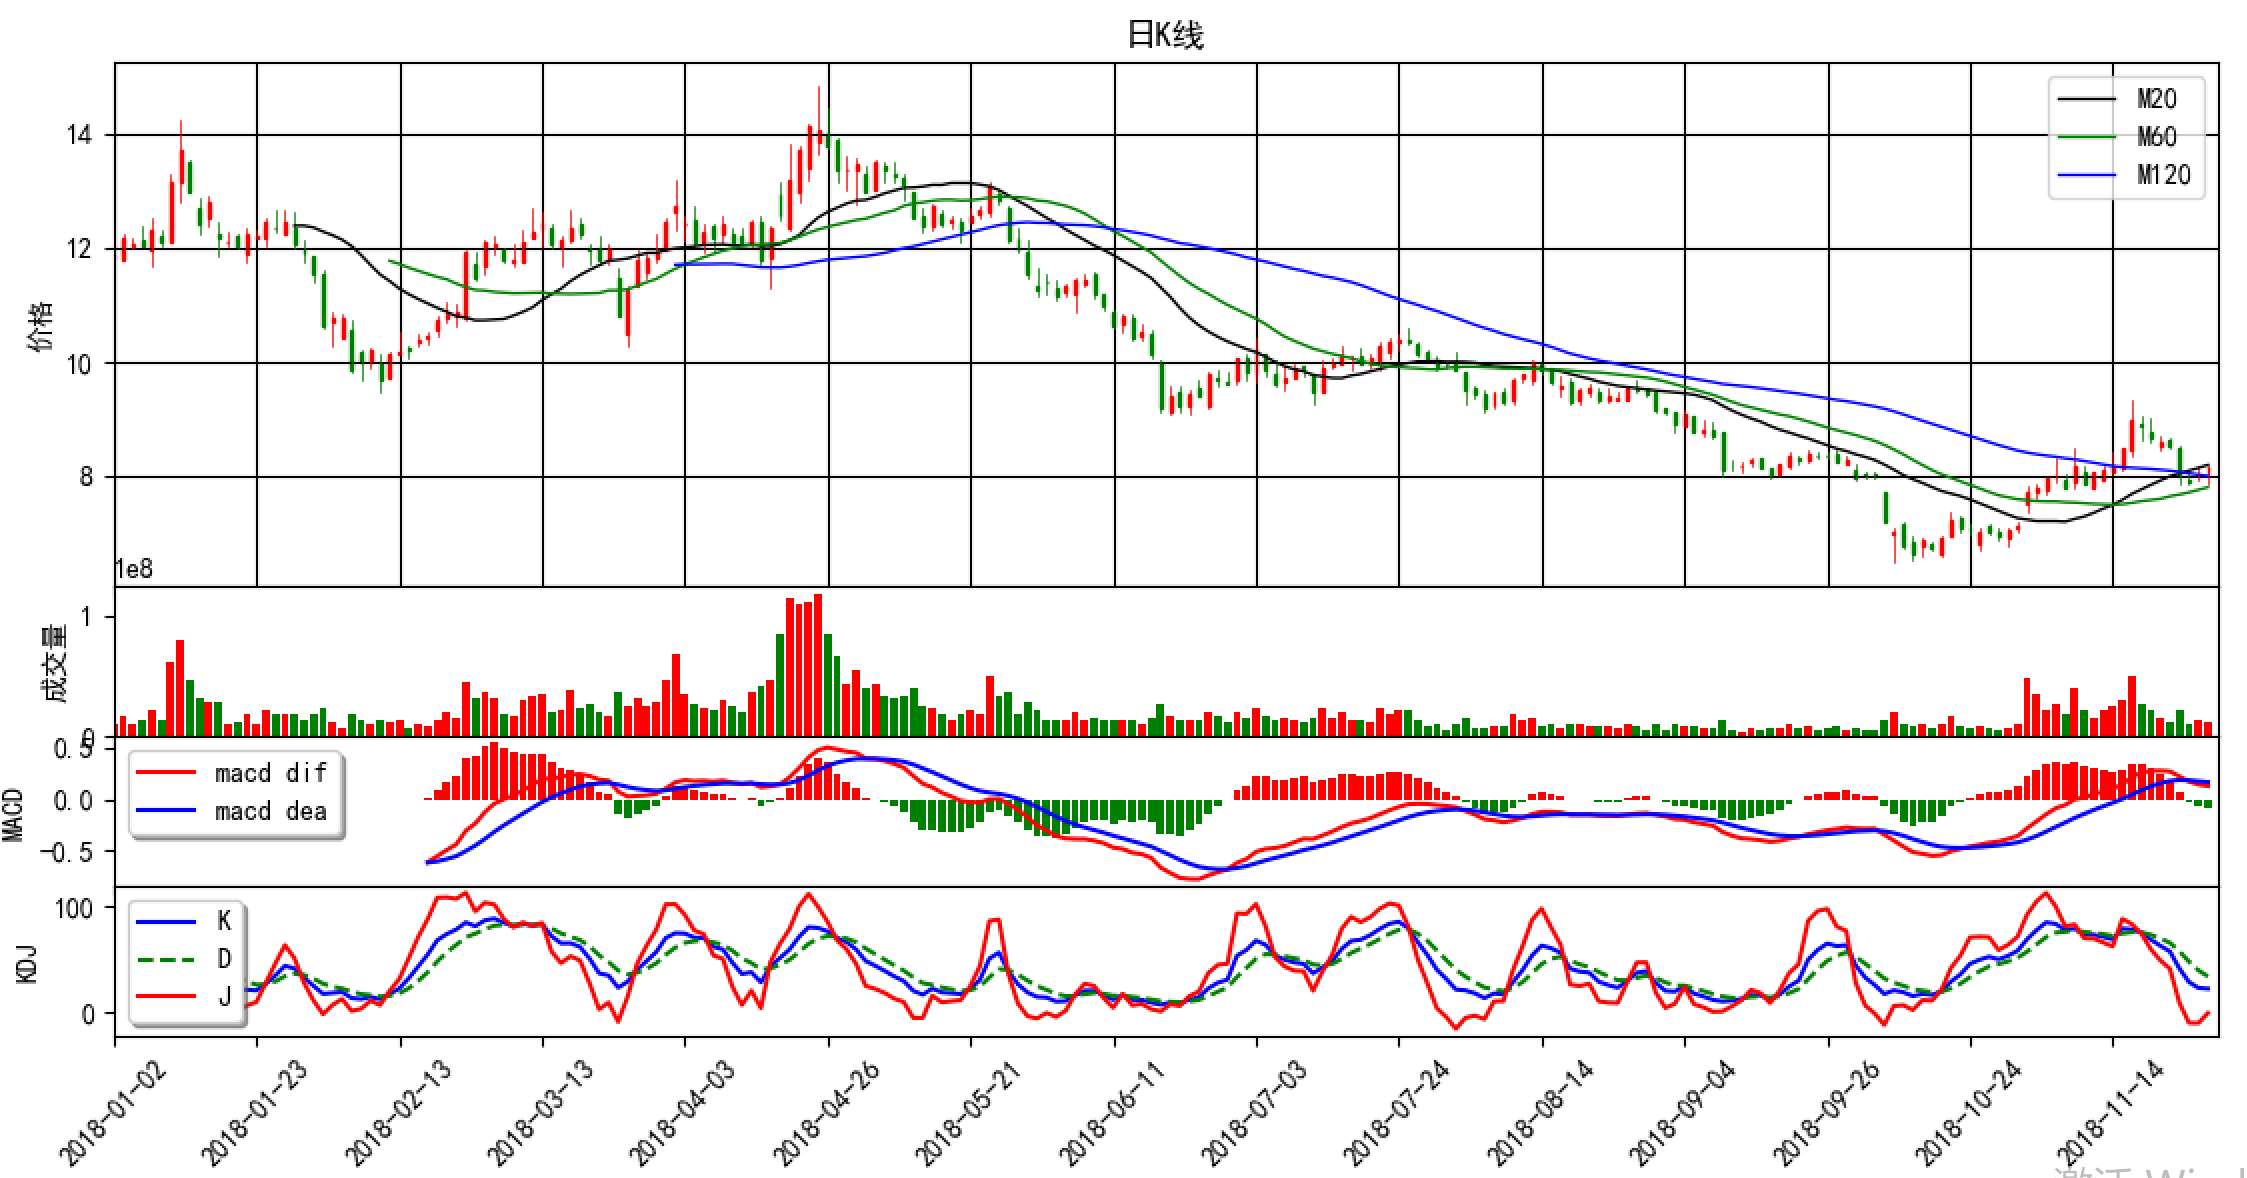The width and height of the screenshot is (2247, 1178).
Task: Click the chart title 日K线
Action: pyautogui.click(x=1165, y=35)
